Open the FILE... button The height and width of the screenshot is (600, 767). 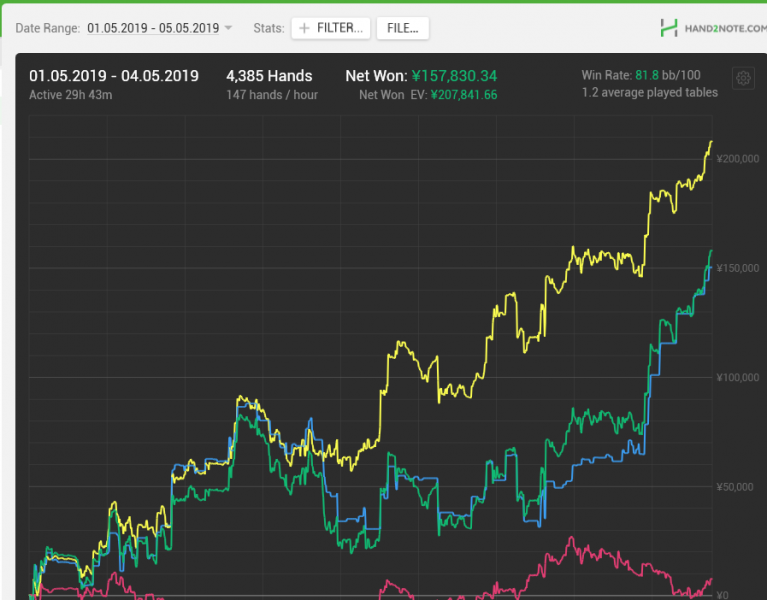pos(402,28)
